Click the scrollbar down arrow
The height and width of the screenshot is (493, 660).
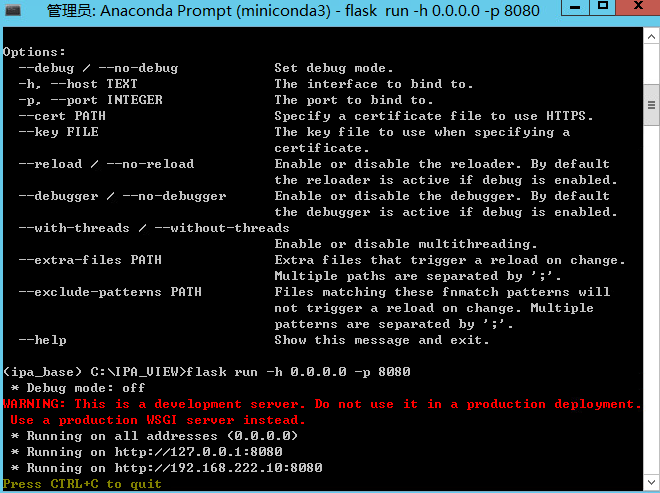click(x=651, y=482)
